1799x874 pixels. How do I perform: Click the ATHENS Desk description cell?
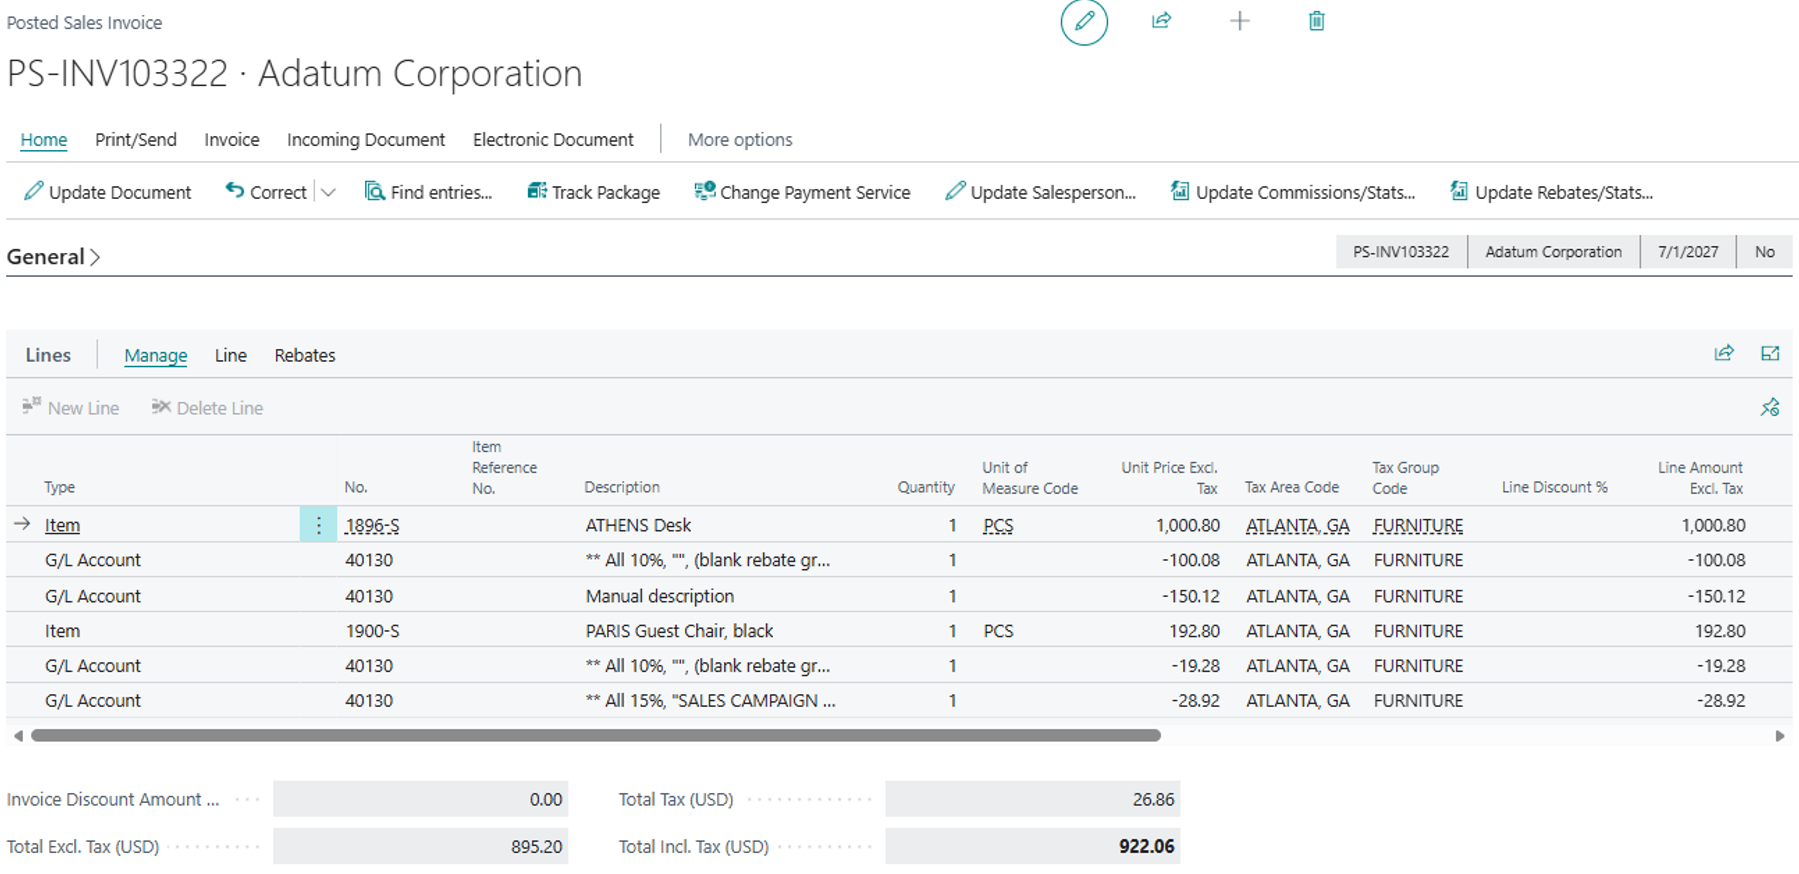click(639, 525)
